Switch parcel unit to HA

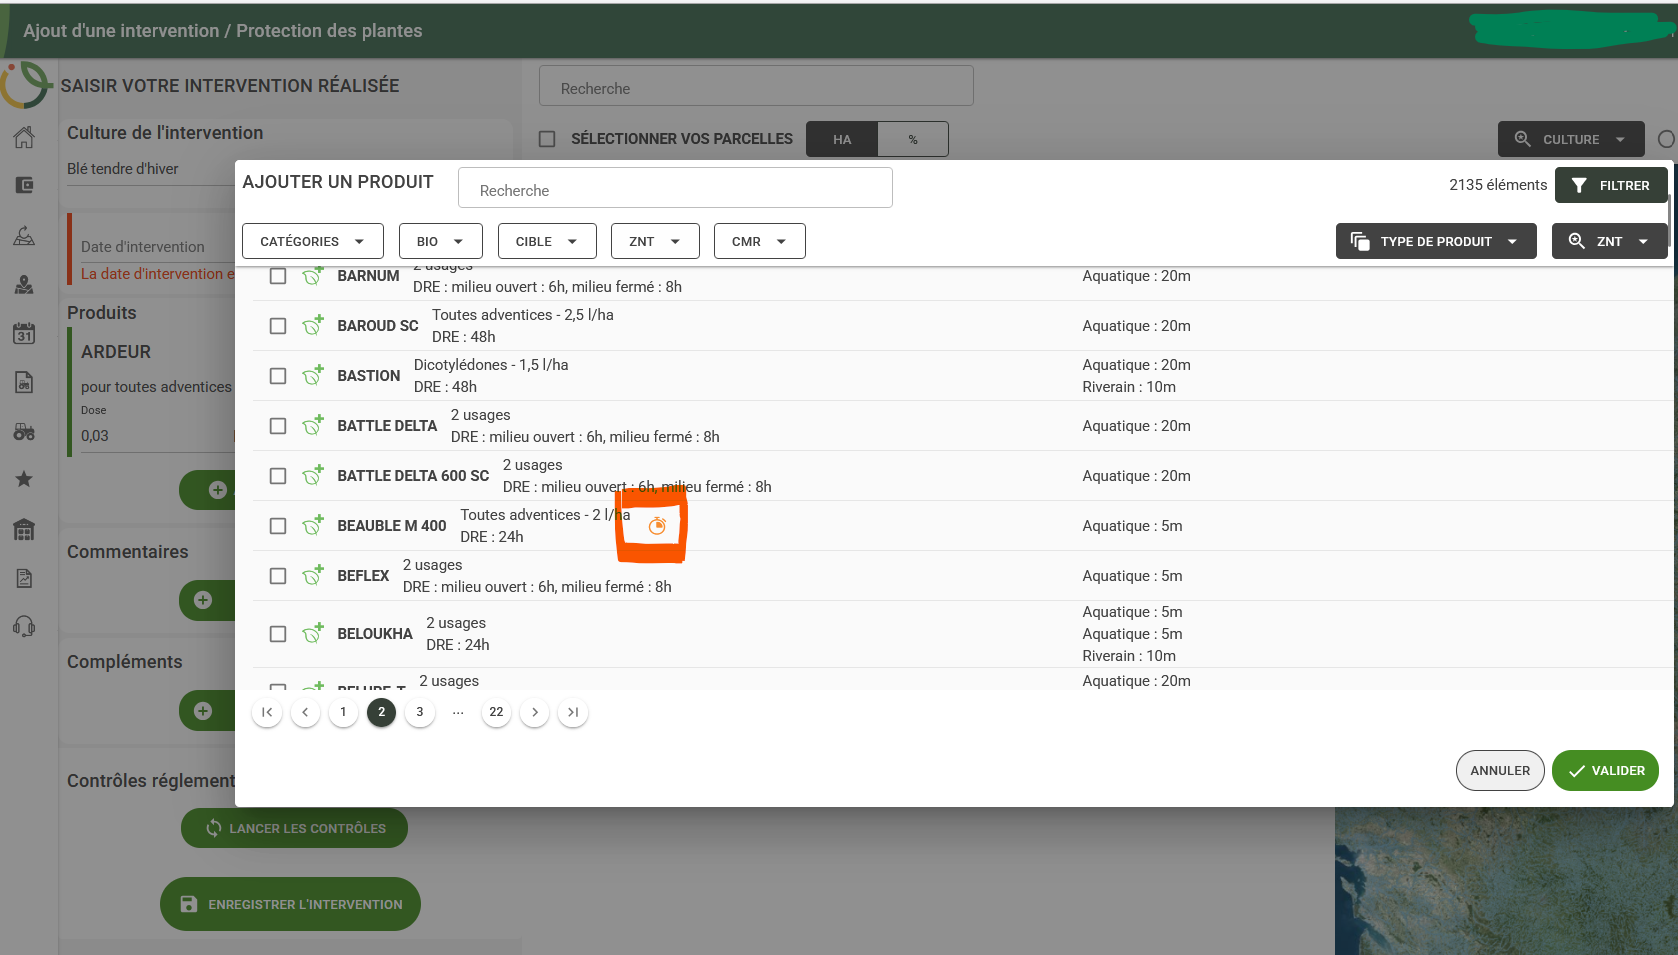842,139
